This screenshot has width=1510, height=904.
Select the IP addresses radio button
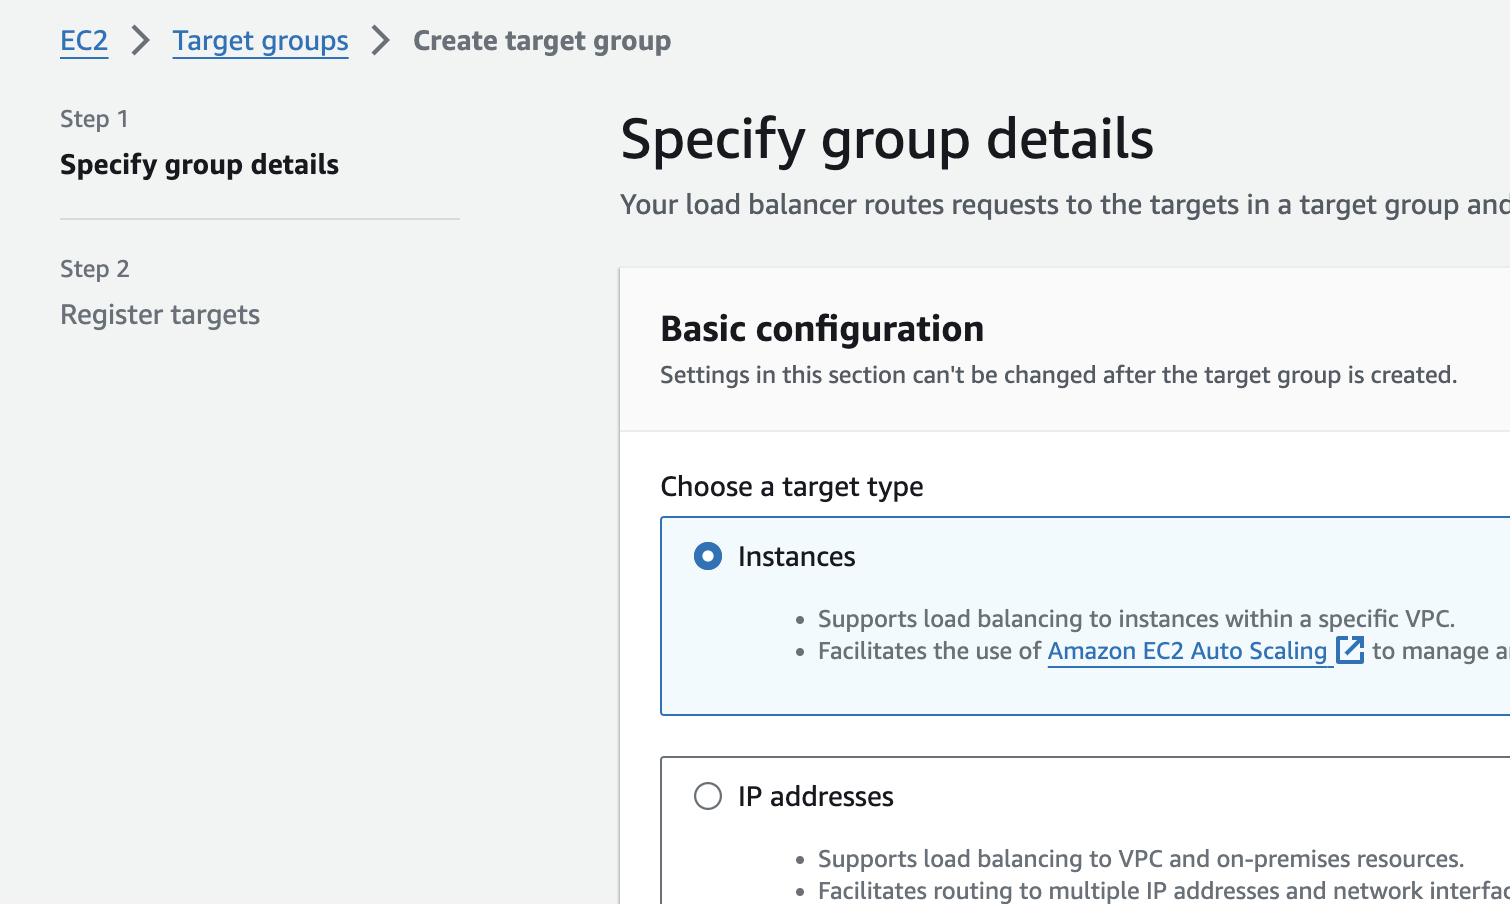[708, 796]
